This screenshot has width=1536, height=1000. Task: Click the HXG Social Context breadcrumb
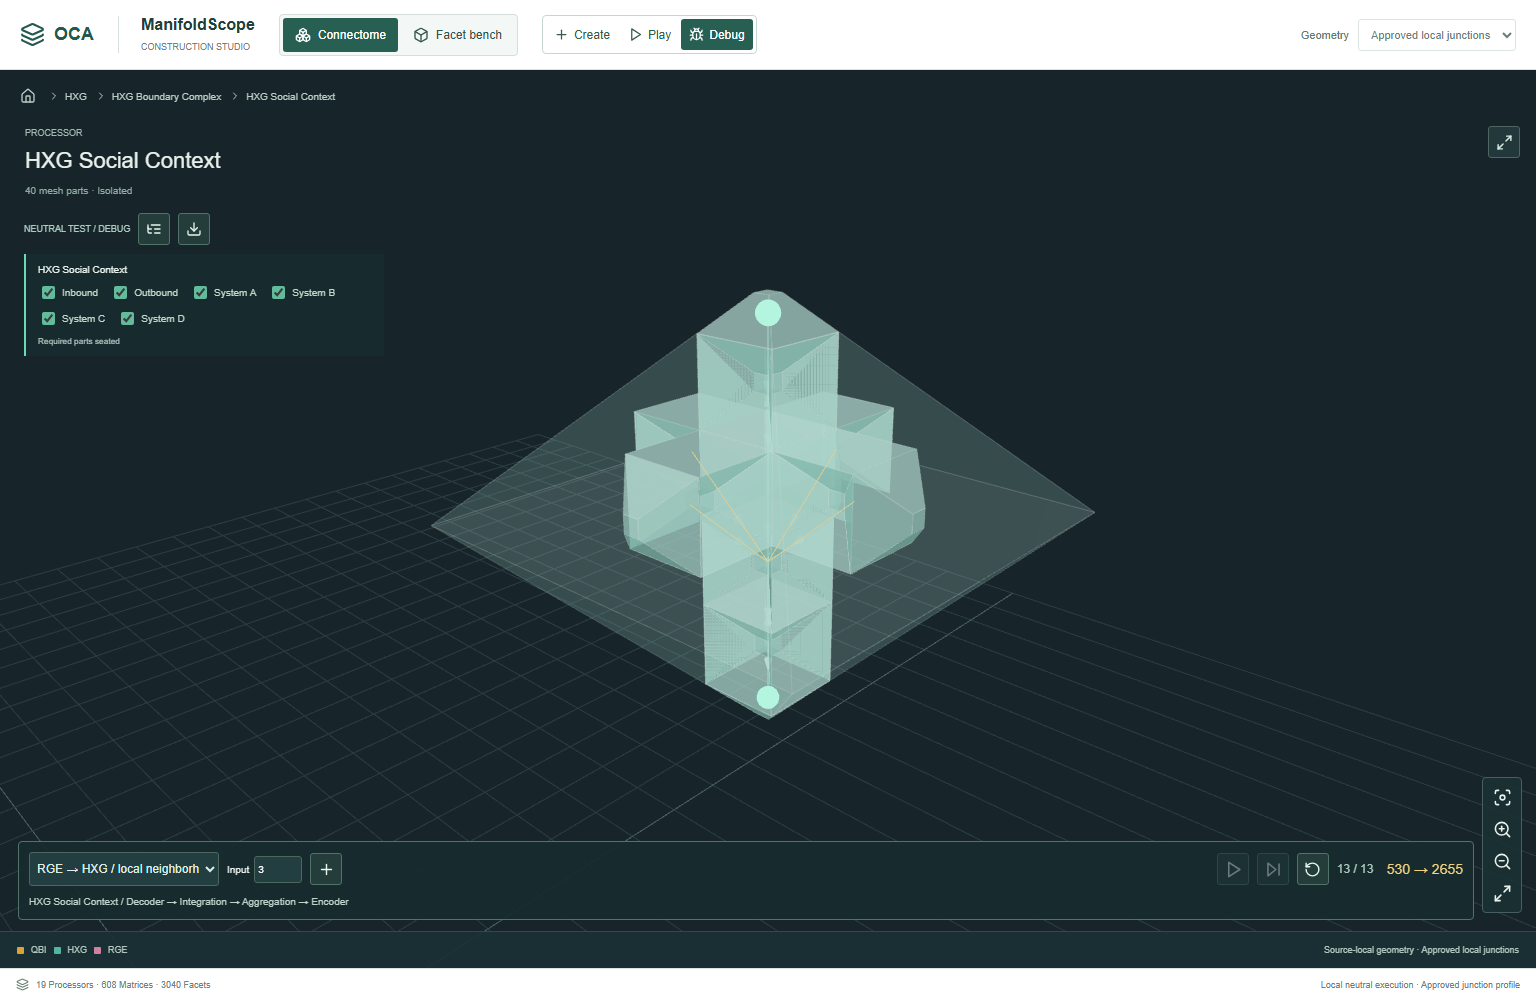click(x=291, y=97)
